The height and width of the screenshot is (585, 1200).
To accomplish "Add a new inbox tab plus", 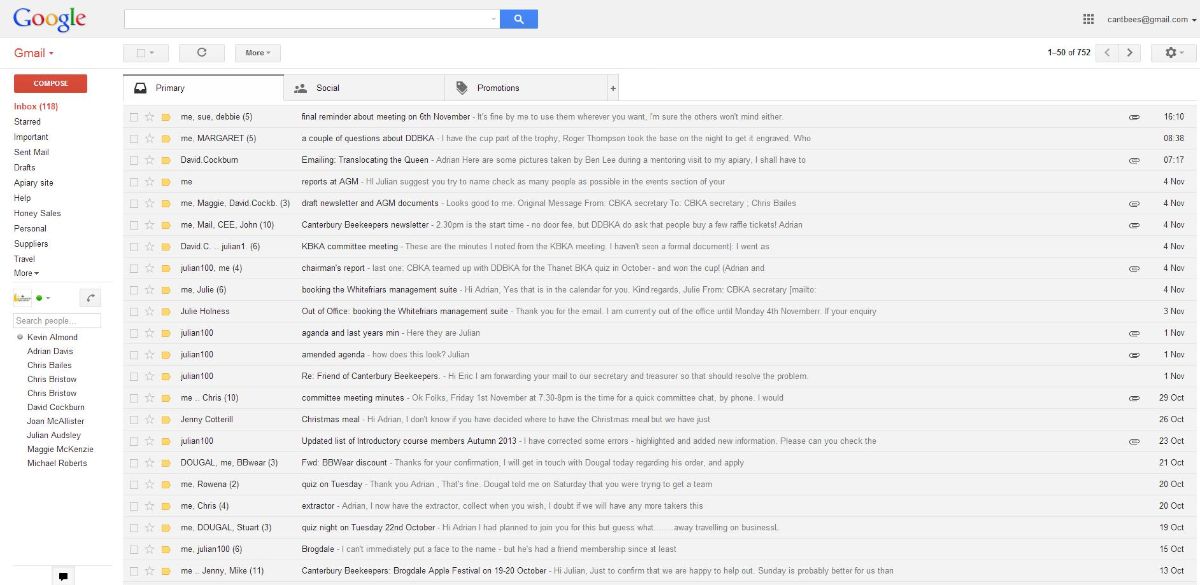I will 613,88.
